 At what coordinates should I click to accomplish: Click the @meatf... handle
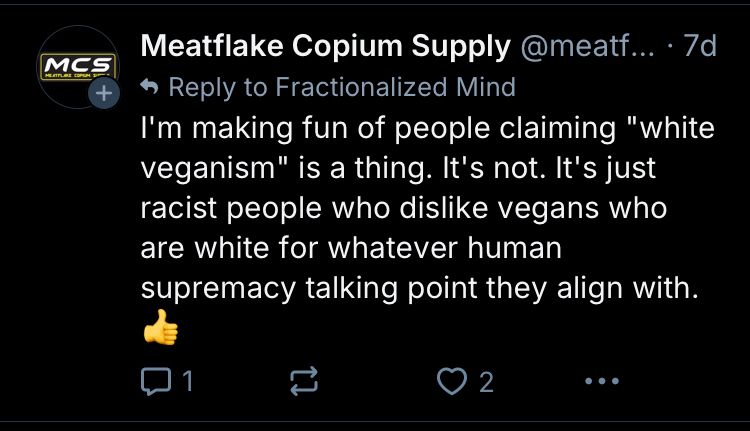587,46
